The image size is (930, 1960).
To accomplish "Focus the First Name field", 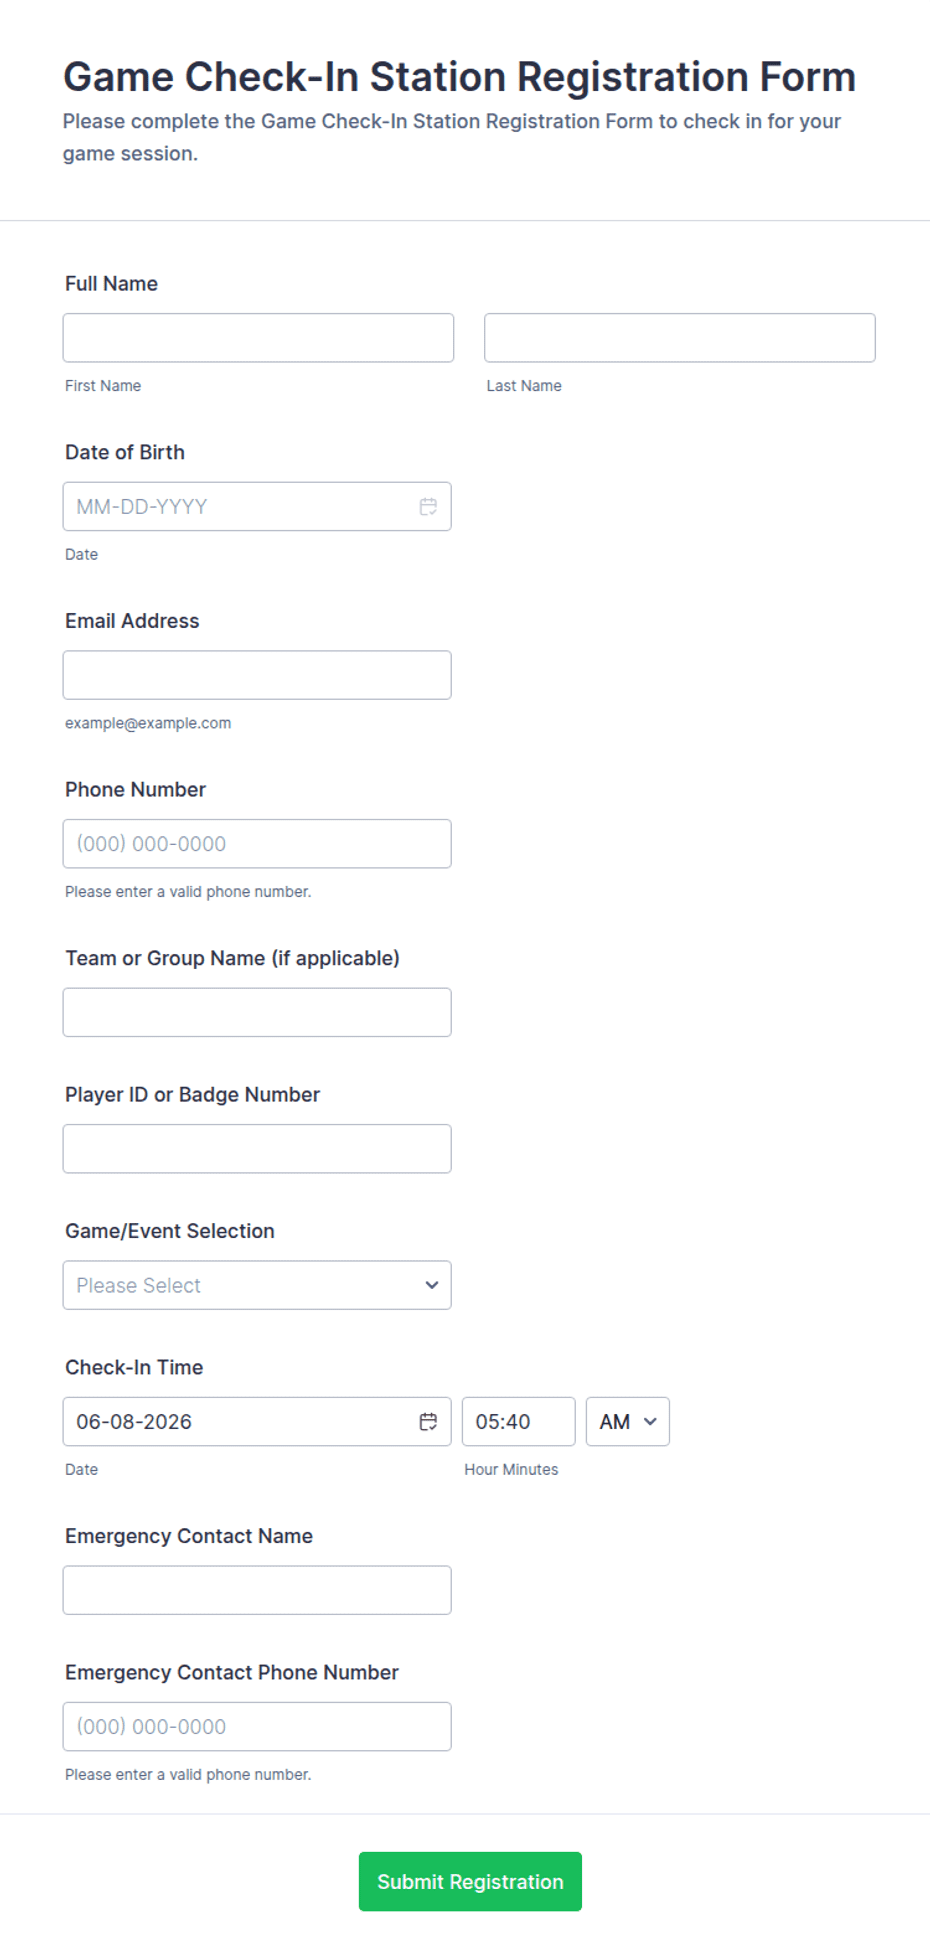I will (x=258, y=338).
